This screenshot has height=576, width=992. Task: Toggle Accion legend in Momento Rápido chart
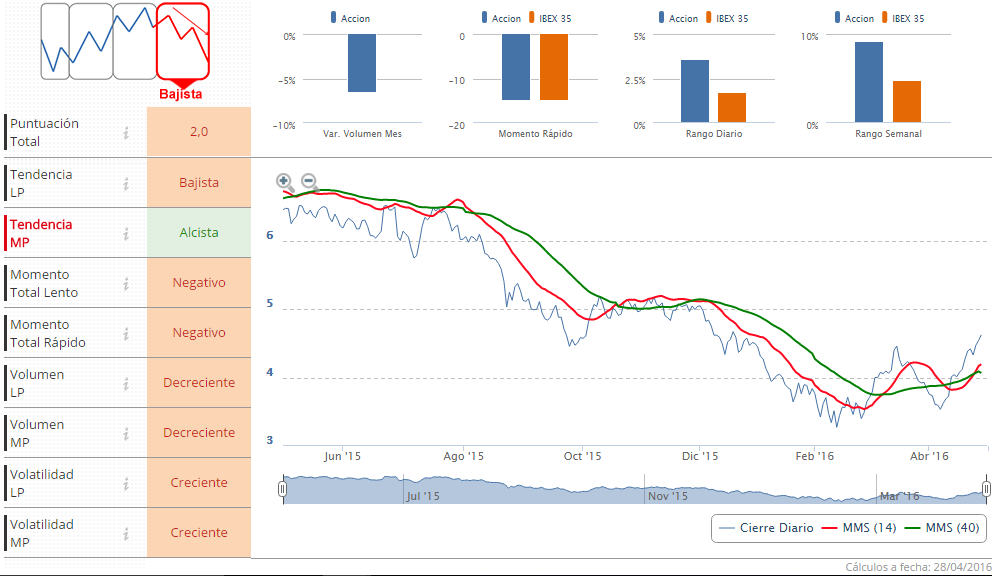point(501,18)
